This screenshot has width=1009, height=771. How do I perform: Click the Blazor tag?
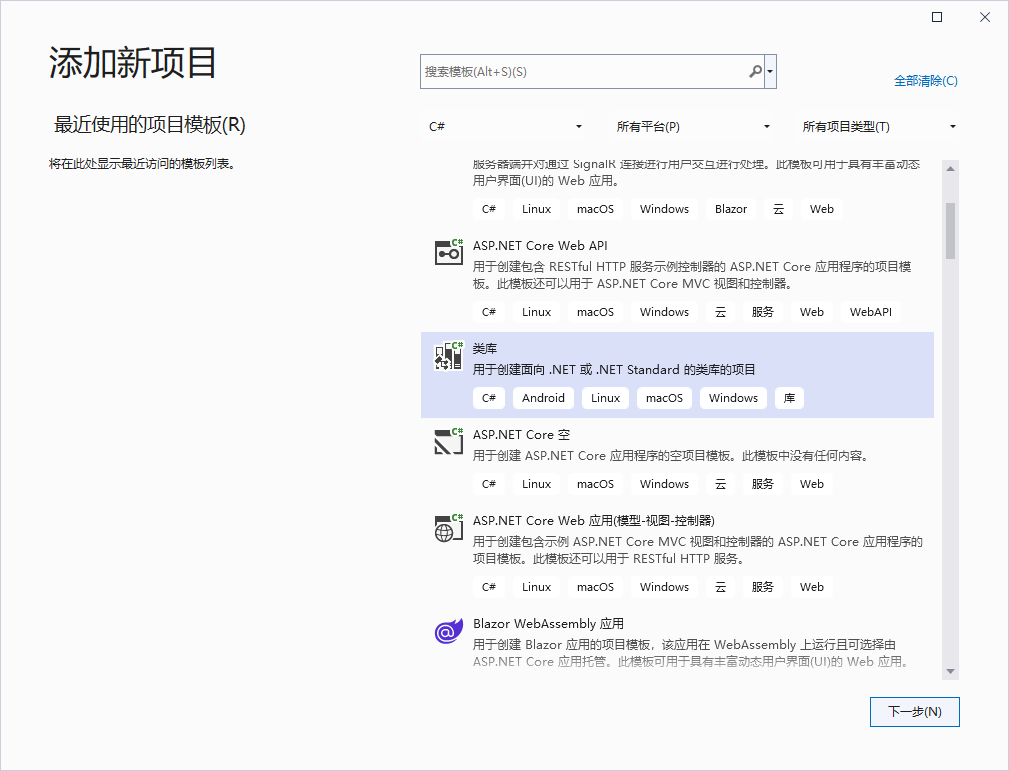point(730,209)
